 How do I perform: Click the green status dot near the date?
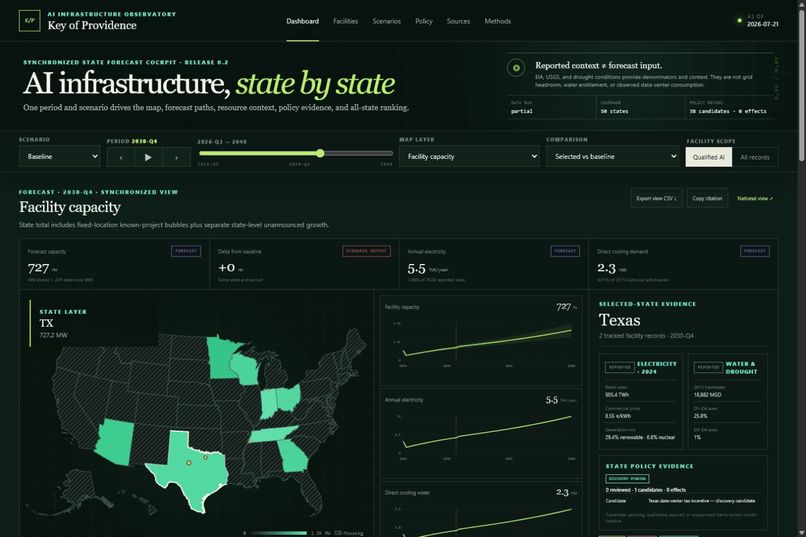[740, 21]
